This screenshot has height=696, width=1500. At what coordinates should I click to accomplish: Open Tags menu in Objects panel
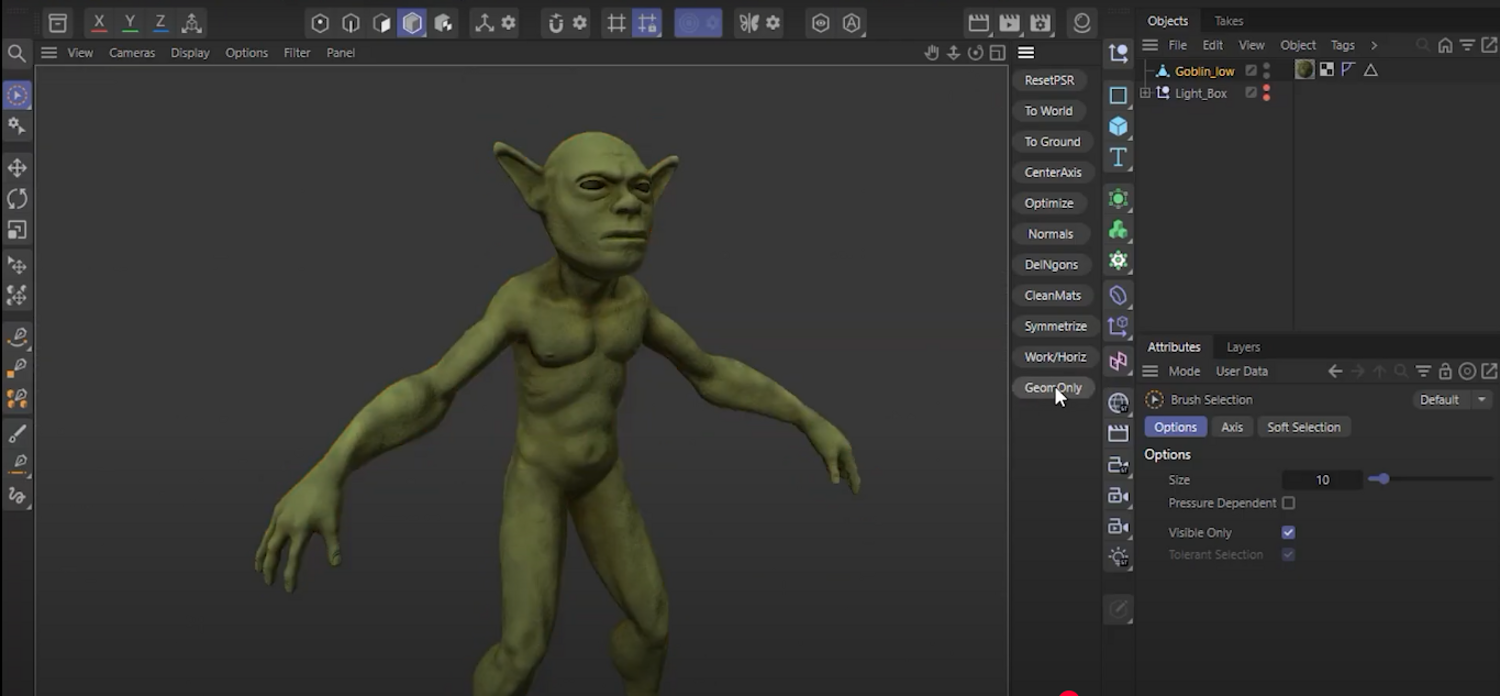tap(1343, 45)
